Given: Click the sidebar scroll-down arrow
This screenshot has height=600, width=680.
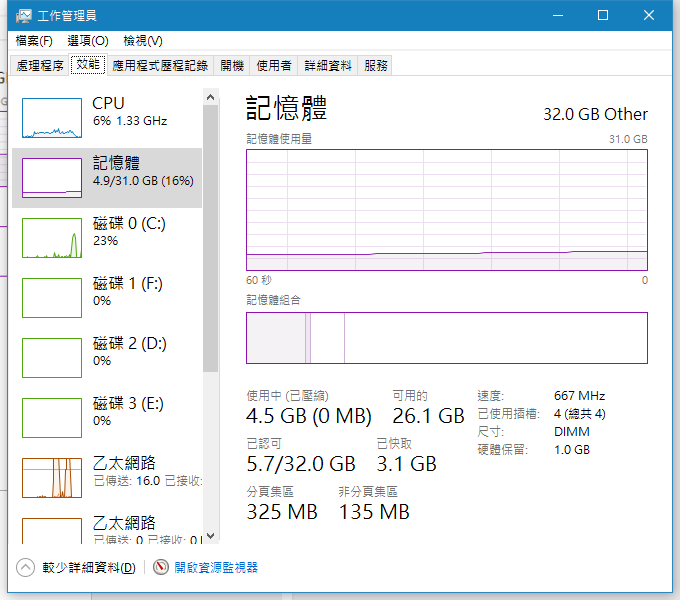Looking at the screenshot, I should point(211,536).
